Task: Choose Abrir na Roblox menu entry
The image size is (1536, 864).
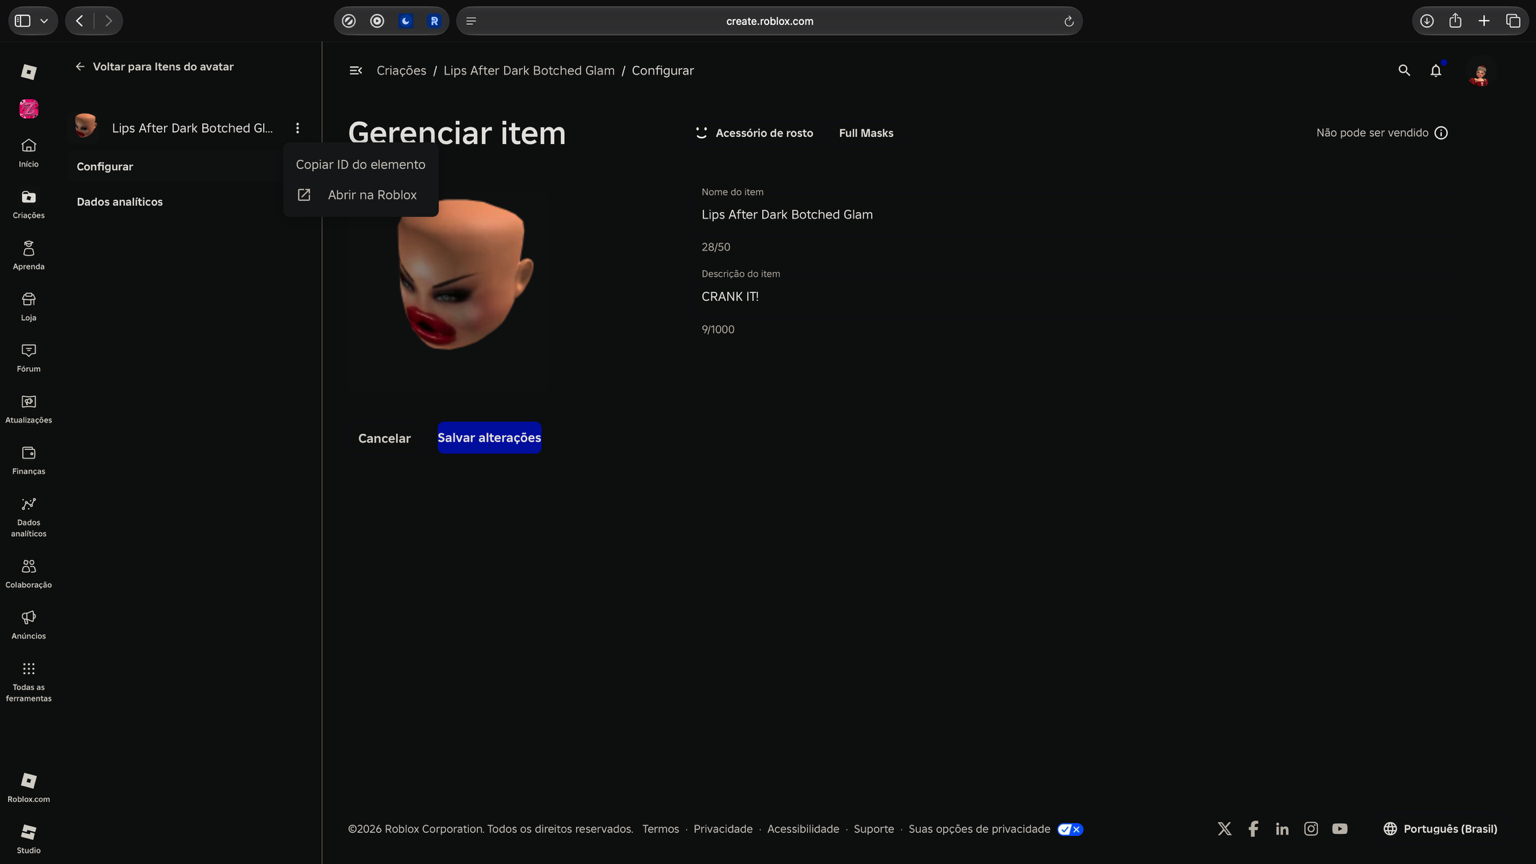Action: click(x=360, y=195)
